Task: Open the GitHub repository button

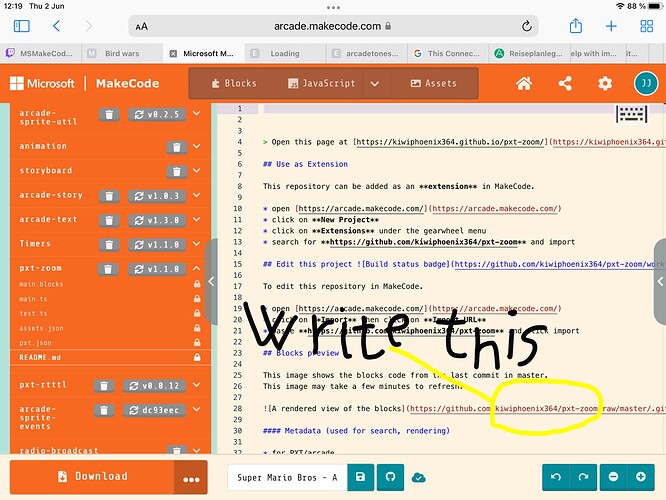Action: (x=390, y=477)
